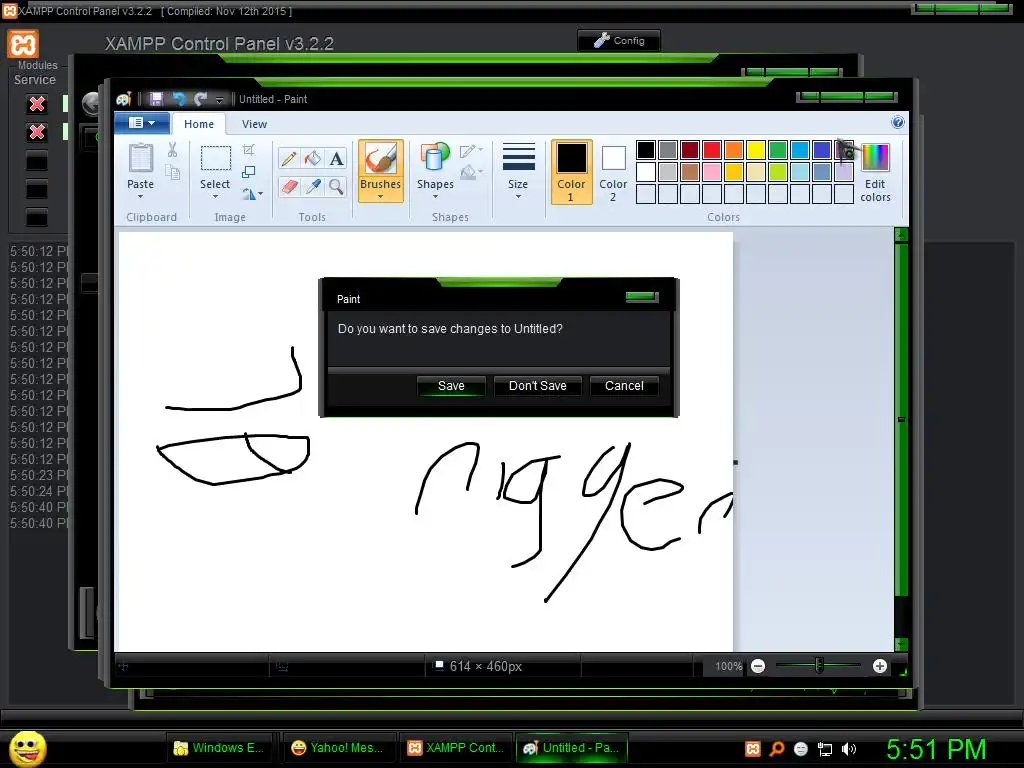The image size is (1024, 768).
Task: Click the Undo arrow in quick access toolbar
Action: (179, 99)
